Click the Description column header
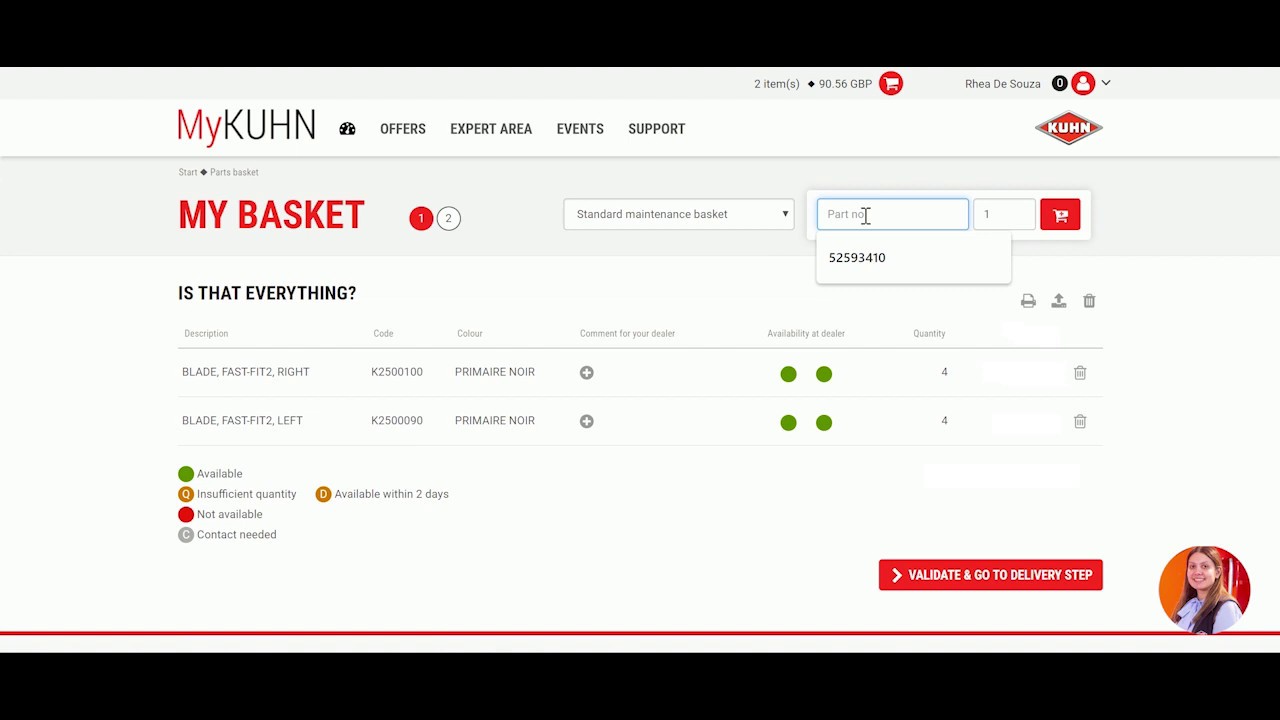The width and height of the screenshot is (1280, 720). pos(206,334)
